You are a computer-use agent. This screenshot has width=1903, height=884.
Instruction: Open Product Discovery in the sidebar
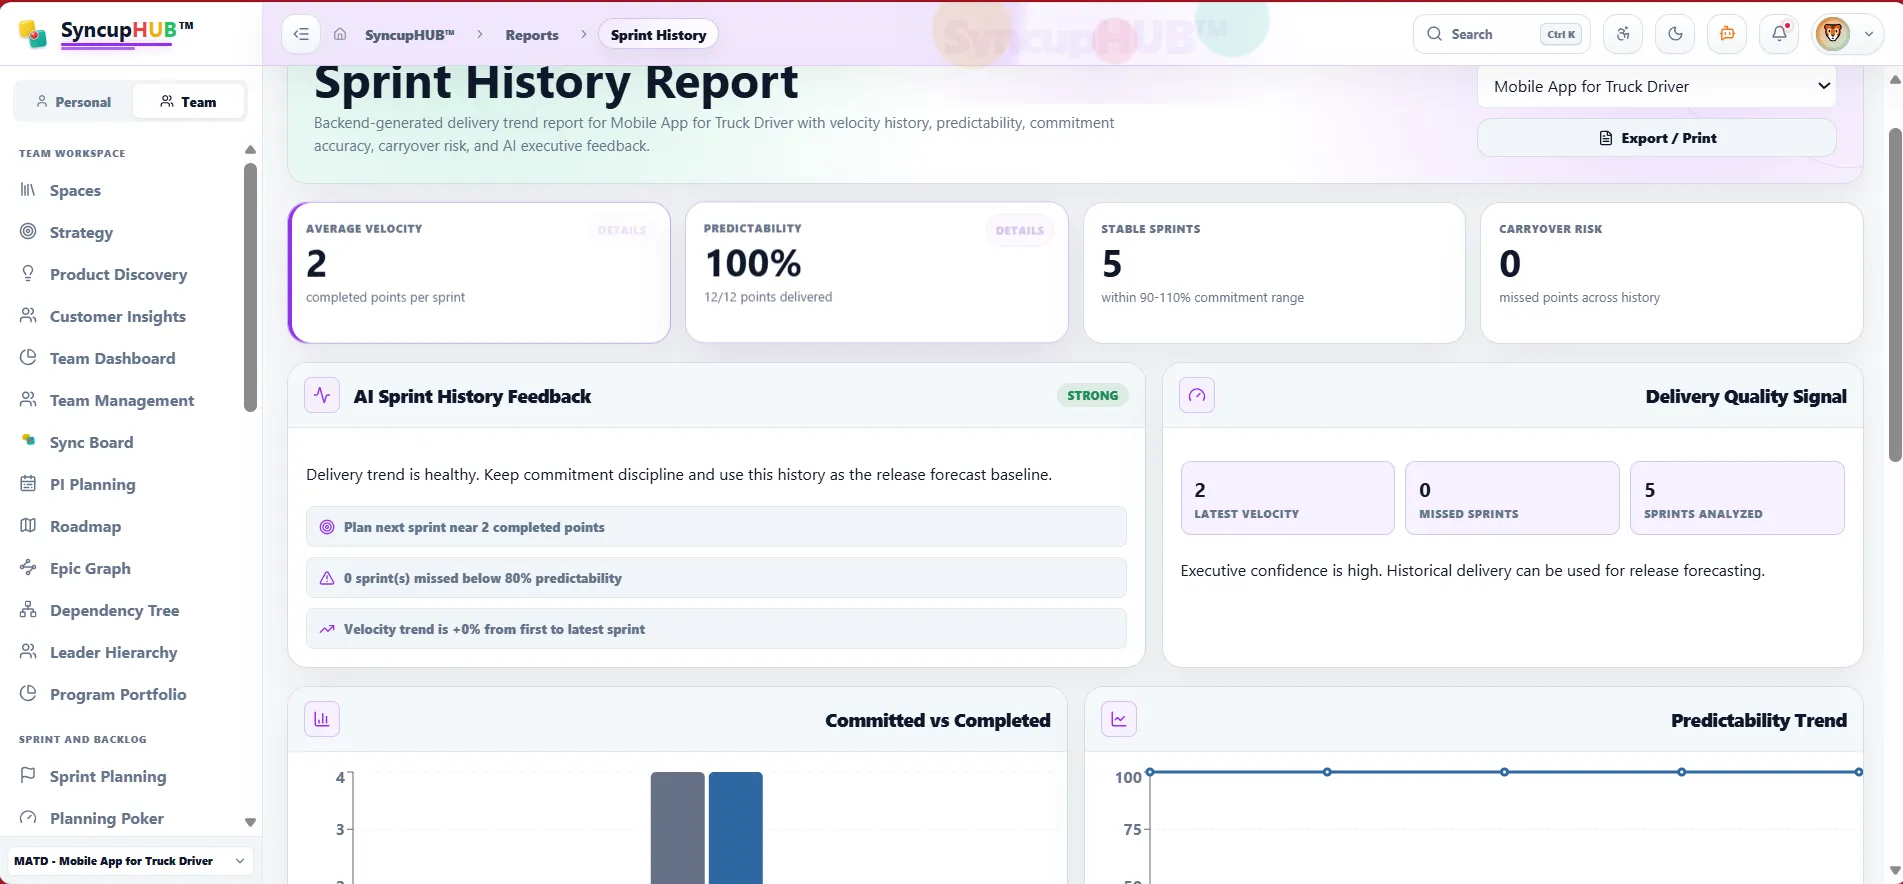[118, 274]
